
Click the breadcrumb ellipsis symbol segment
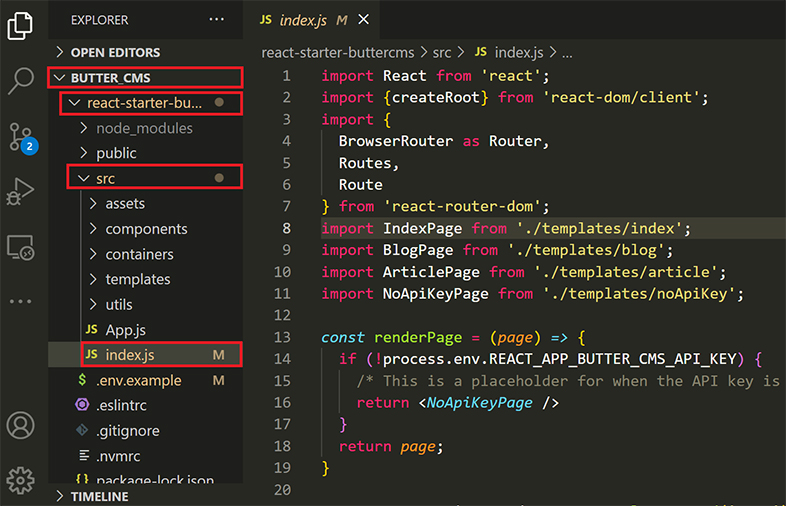coord(567,54)
